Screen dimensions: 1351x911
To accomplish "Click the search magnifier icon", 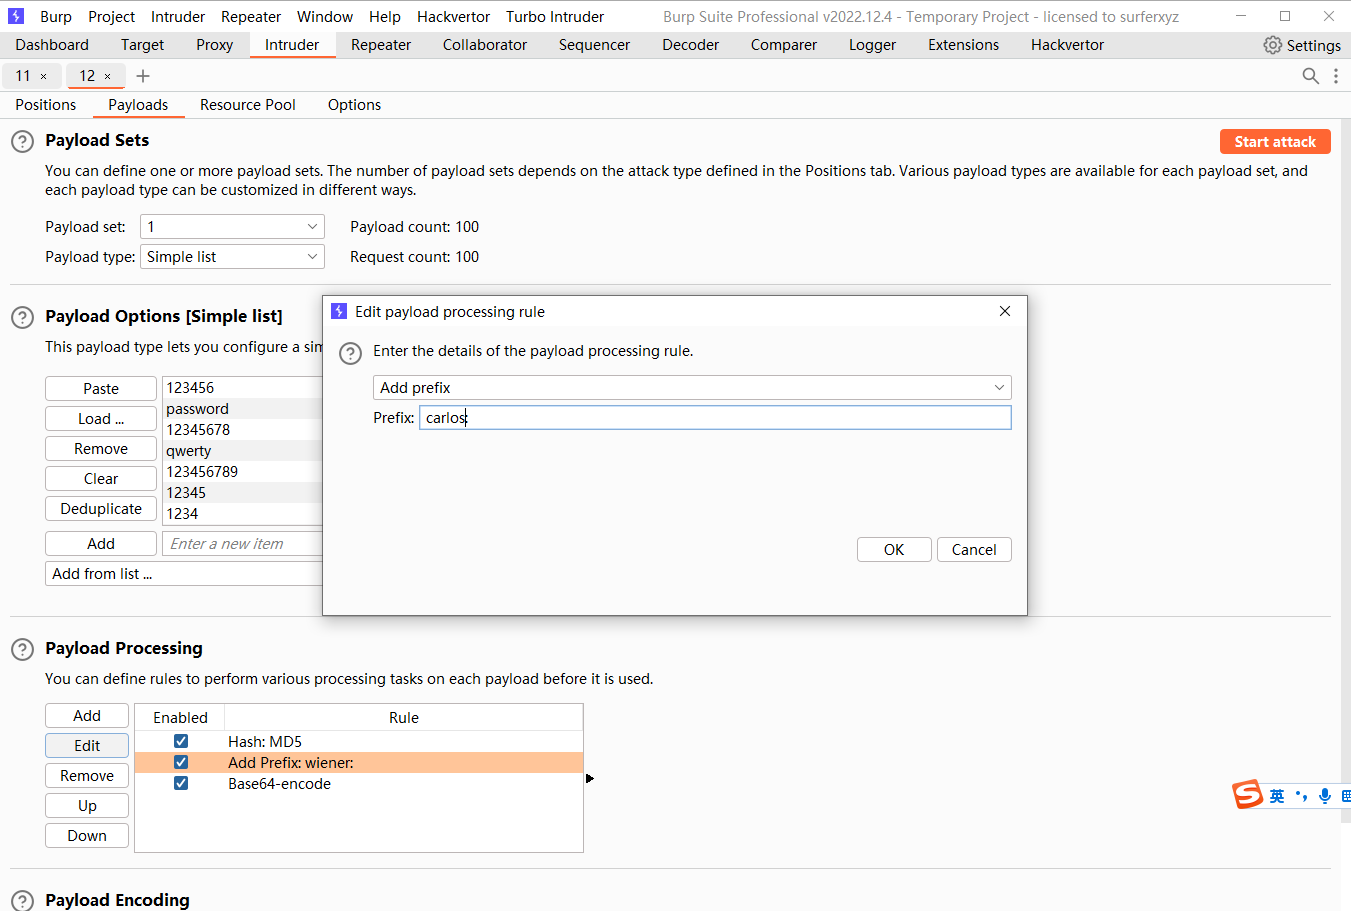I will click(1310, 75).
